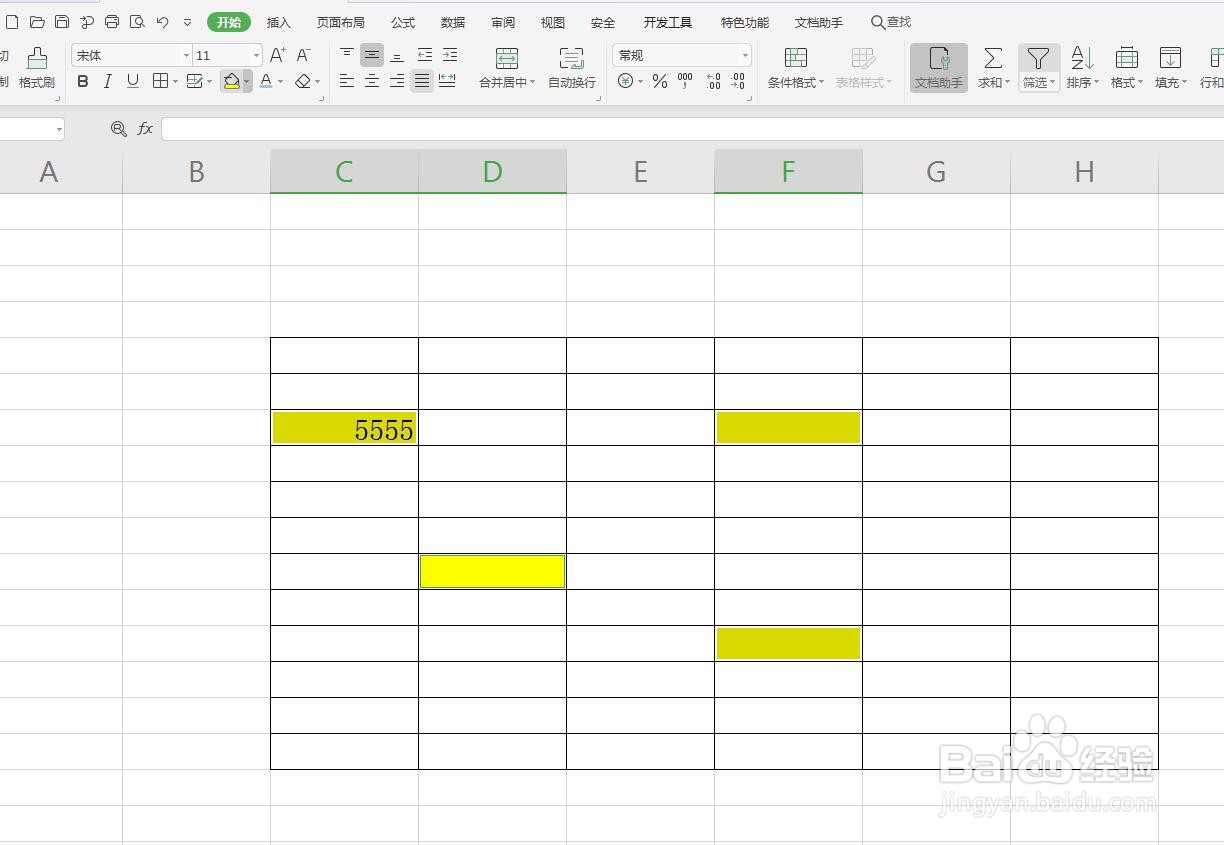Open fill color dropdown arrow
The width and height of the screenshot is (1224, 845).
point(247,82)
